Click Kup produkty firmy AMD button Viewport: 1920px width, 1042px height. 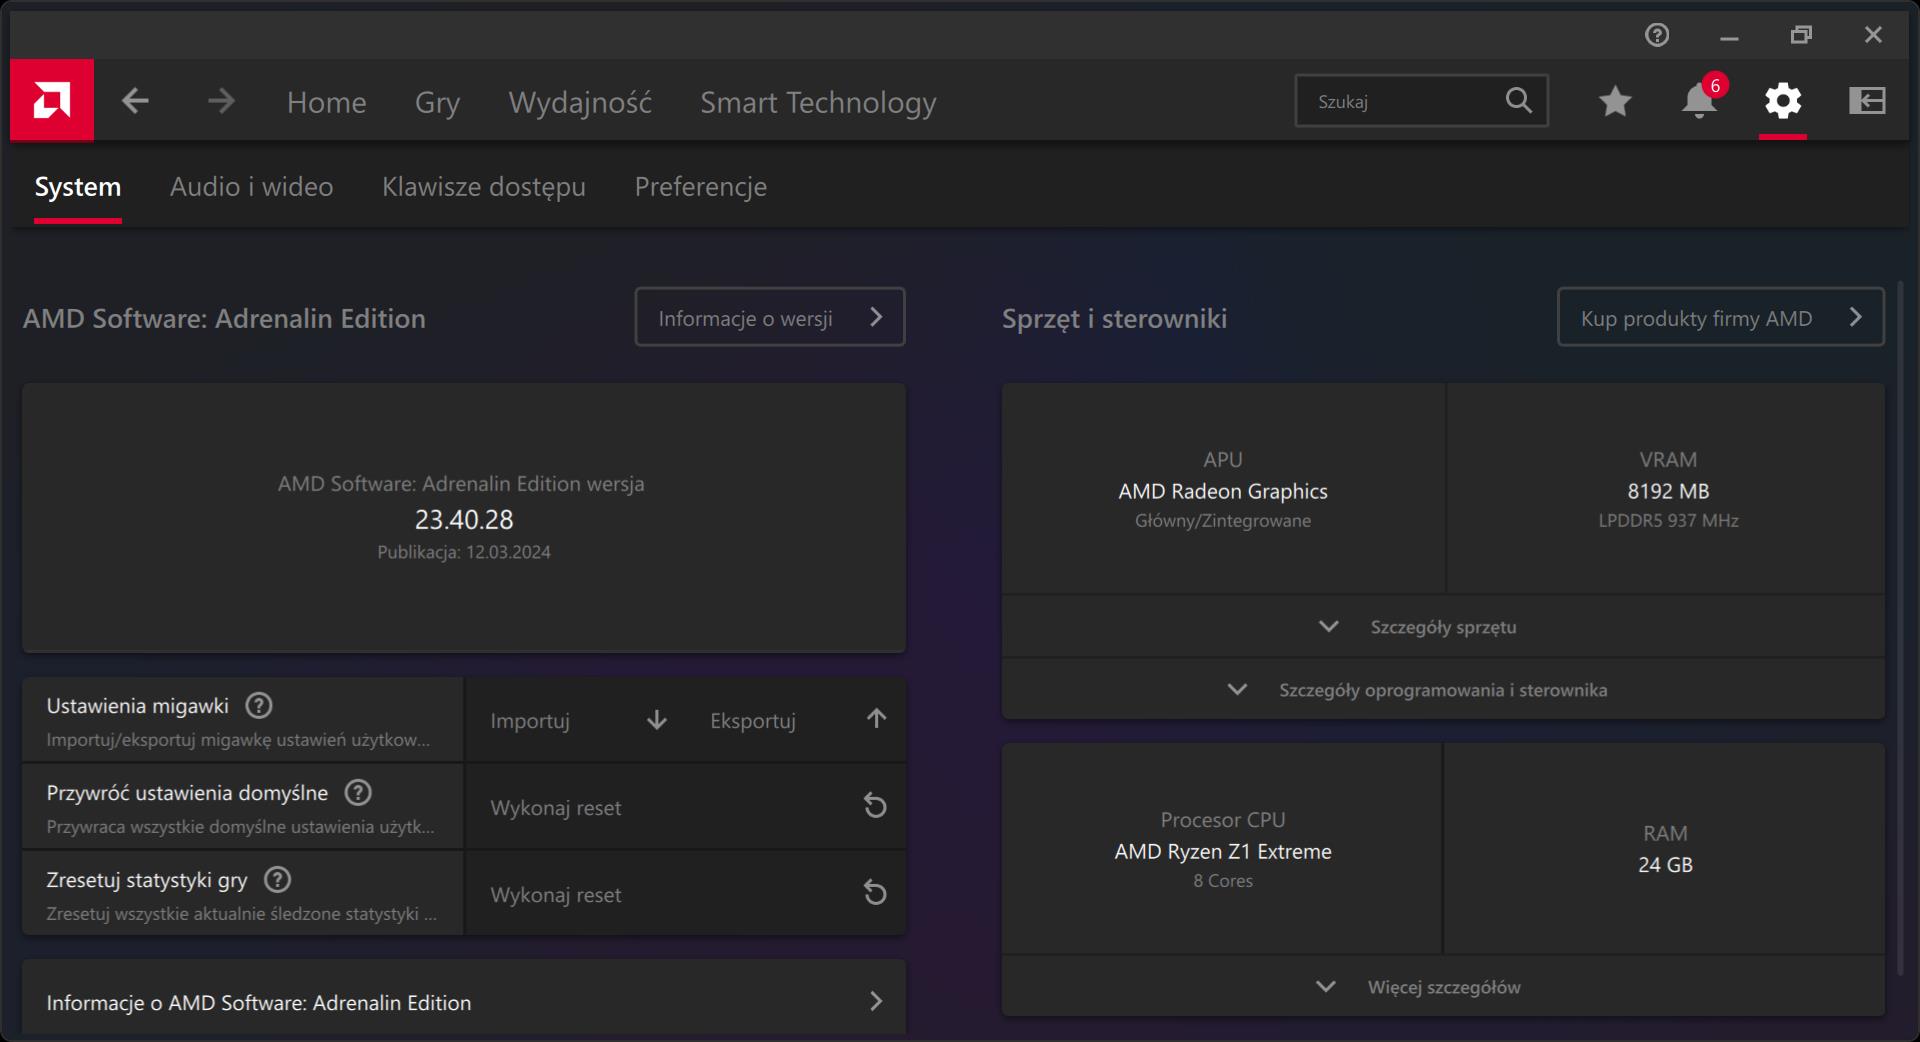point(1721,317)
